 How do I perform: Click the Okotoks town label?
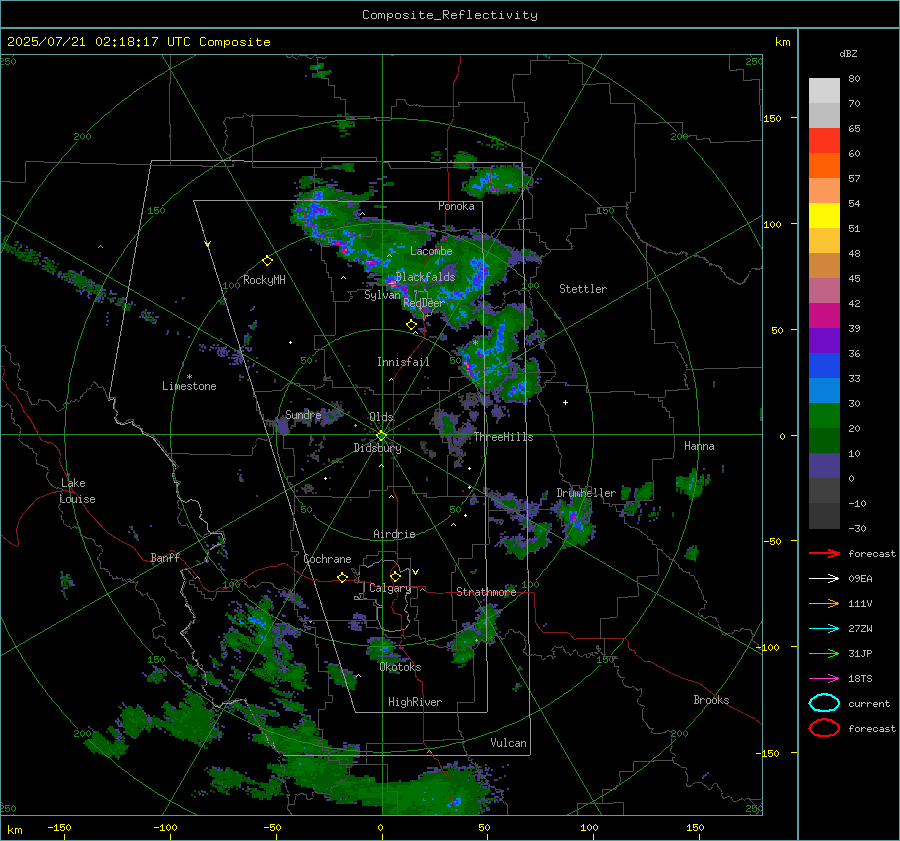pyautogui.click(x=400, y=667)
